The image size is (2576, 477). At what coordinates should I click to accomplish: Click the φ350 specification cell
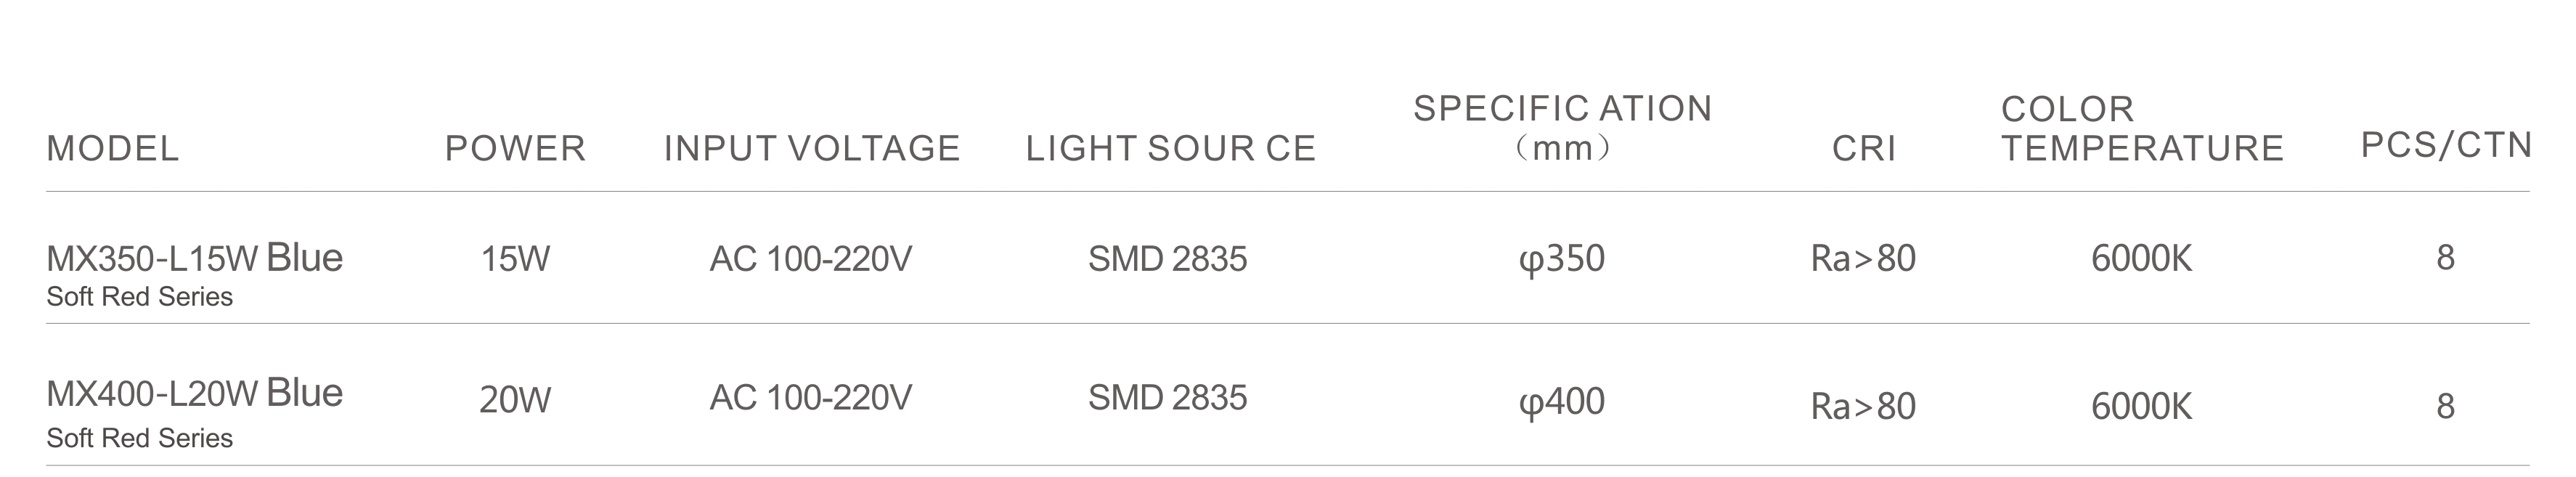pos(1562,259)
